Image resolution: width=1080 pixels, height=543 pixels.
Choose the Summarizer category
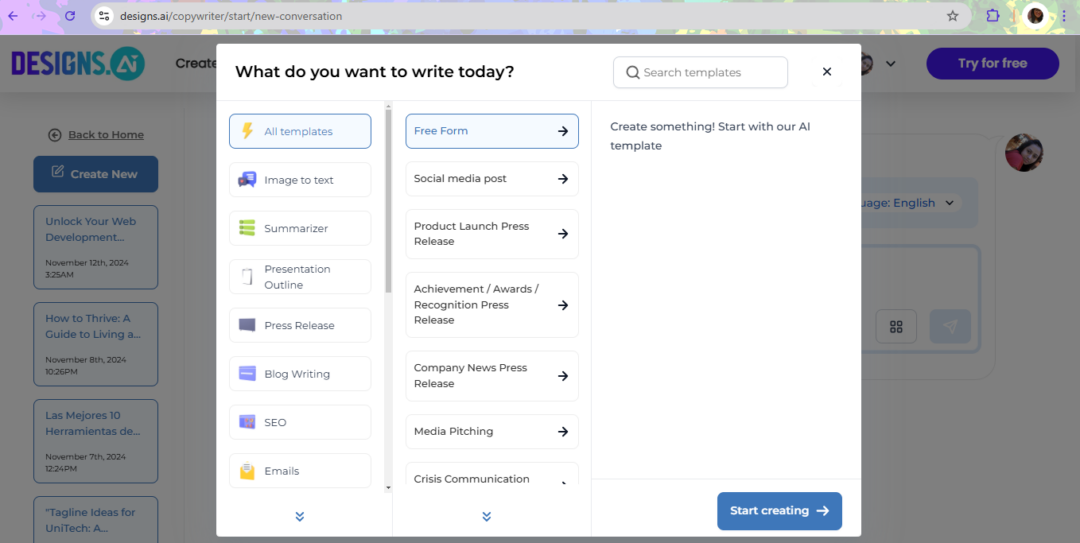(300, 228)
